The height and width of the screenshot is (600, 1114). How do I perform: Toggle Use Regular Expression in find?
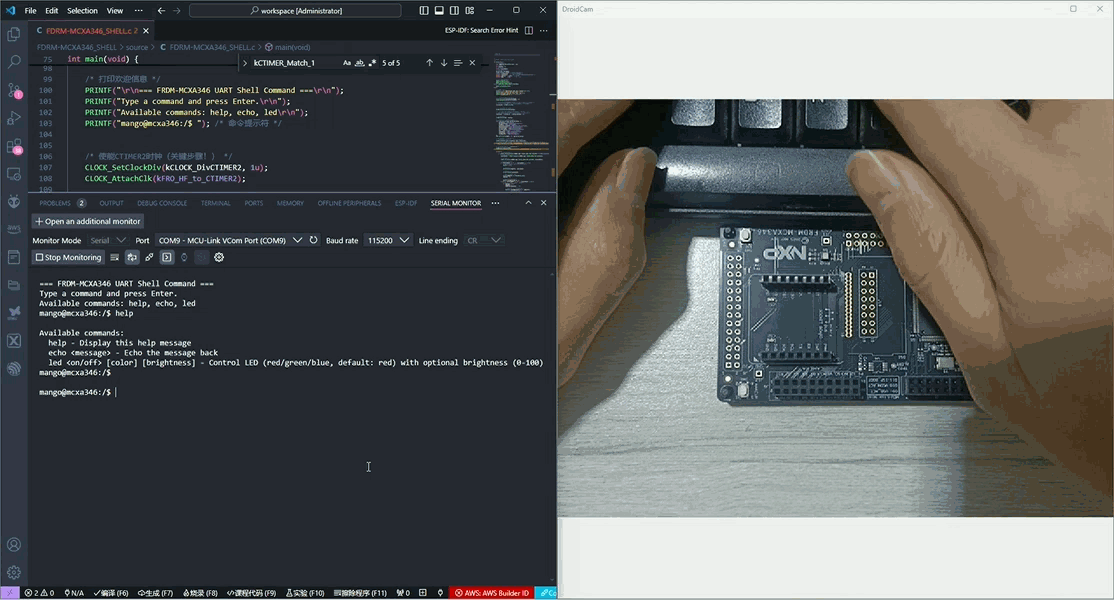pyautogui.click(x=372, y=63)
